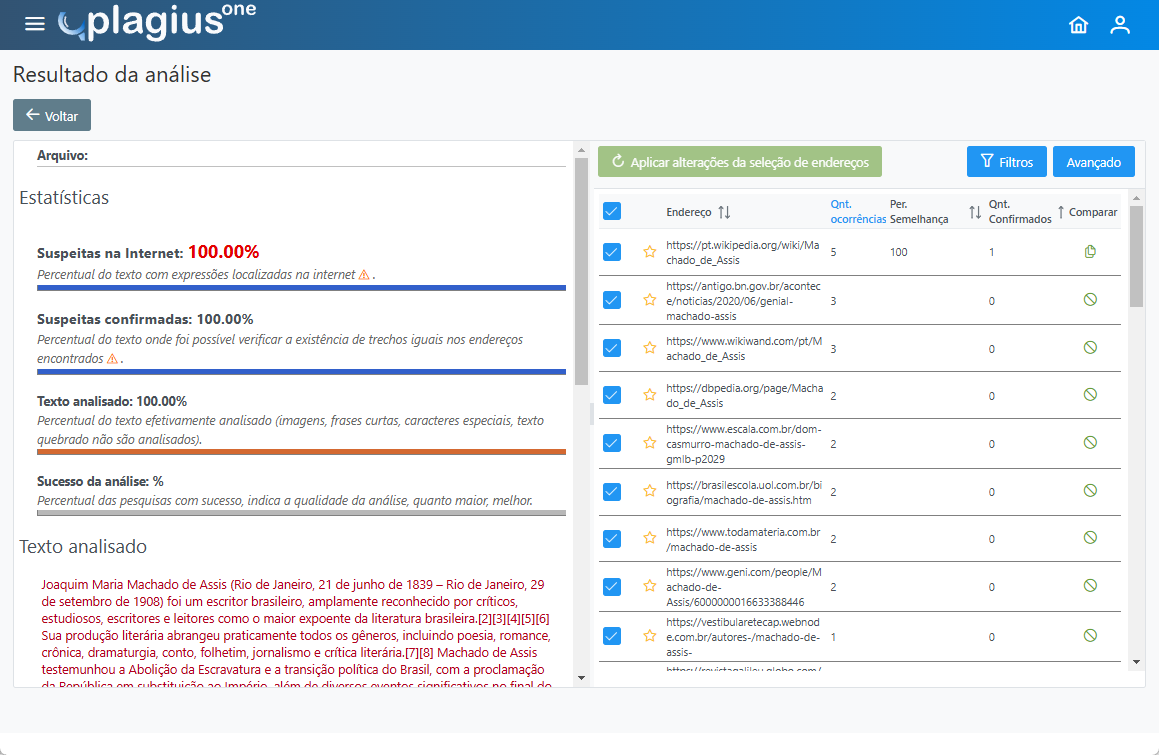This screenshot has width=1159, height=755.
Task: Open comparison for the Wikipedia Machado_de_Assis row
Action: tap(1090, 252)
